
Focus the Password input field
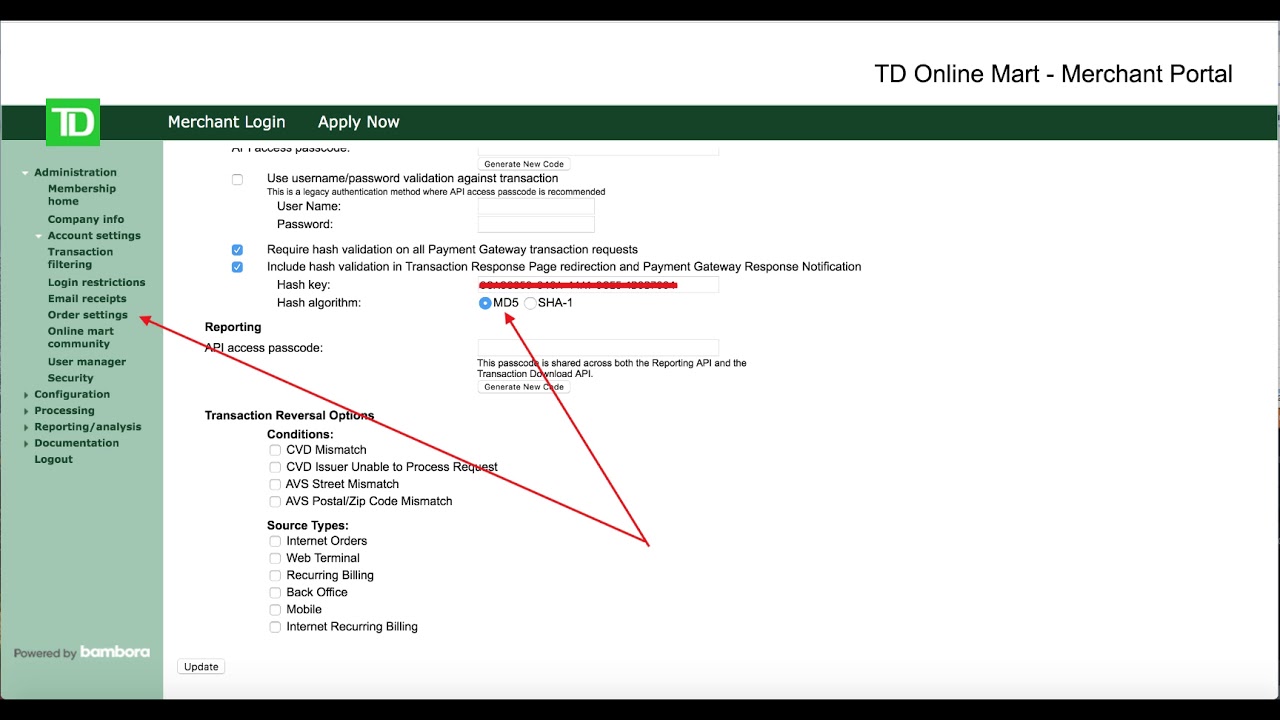[536, 224]
